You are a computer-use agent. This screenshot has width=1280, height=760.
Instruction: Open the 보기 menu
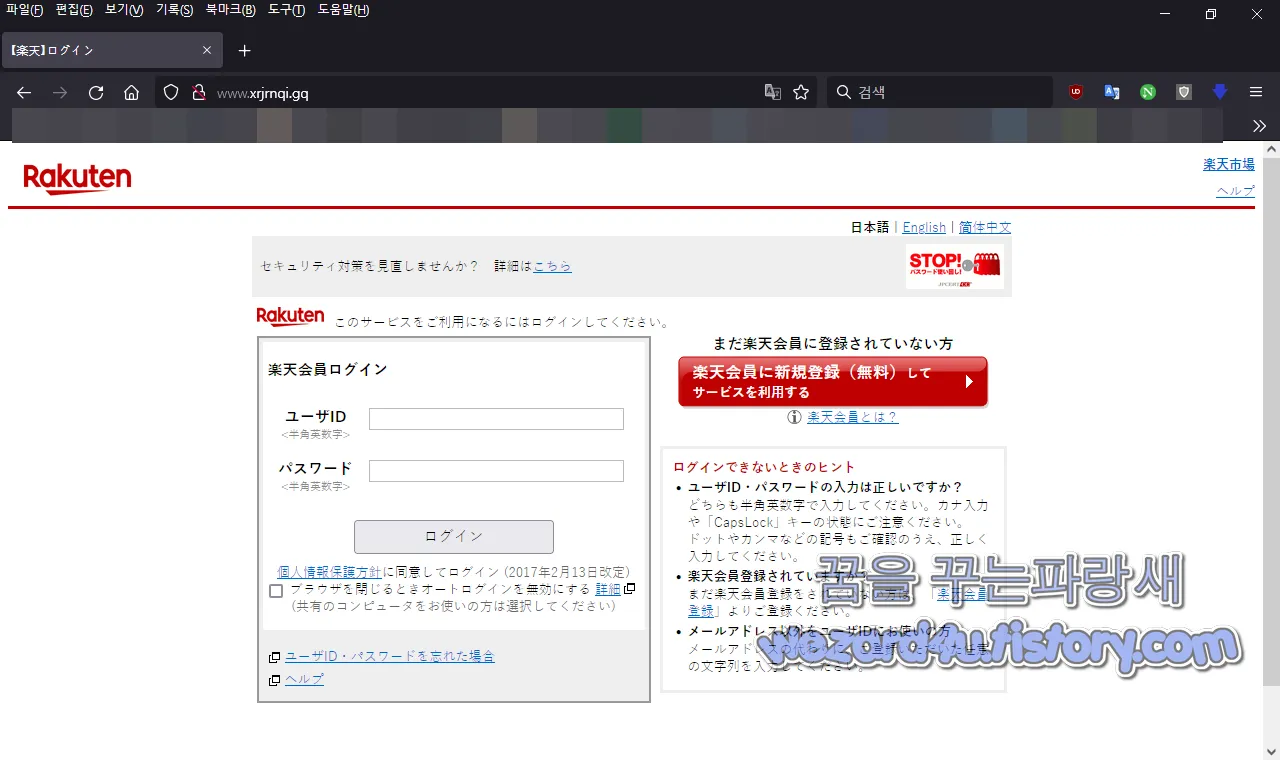pyautogui.click(x=124, y=10)
